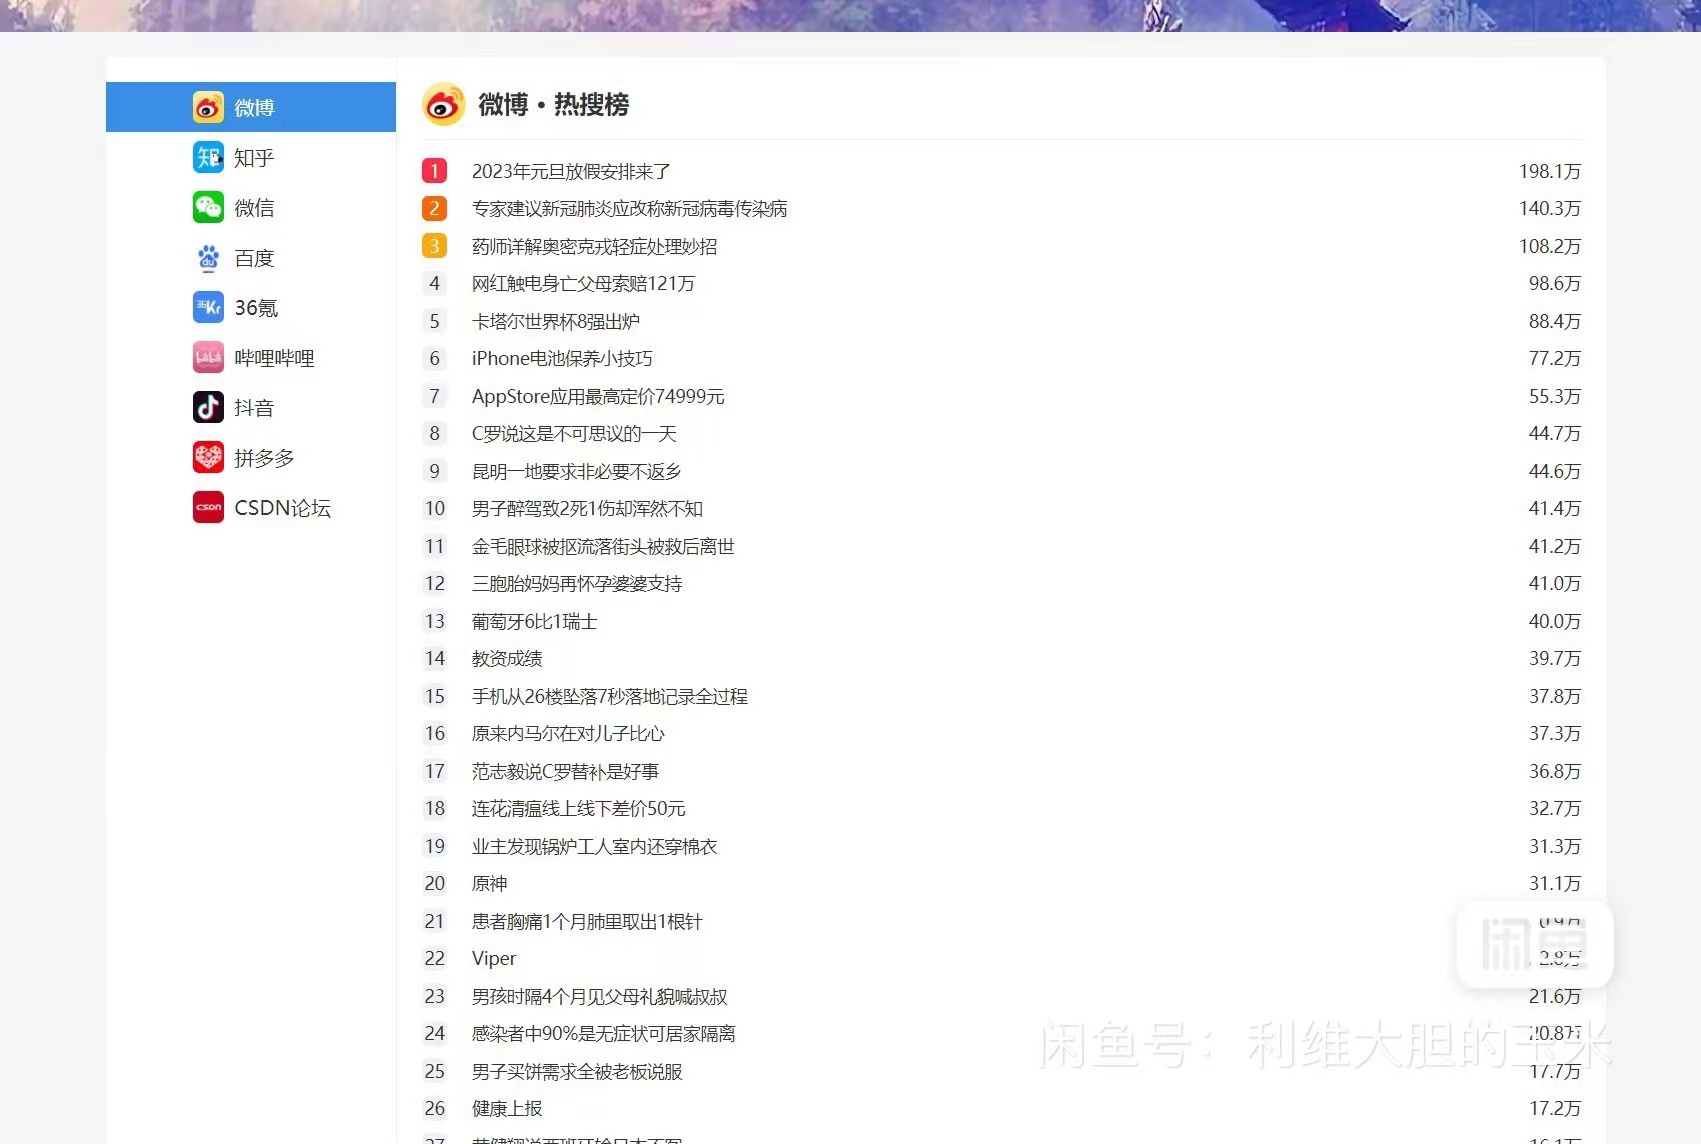This screenshot has height=1144, width=1701.
Task: Open topic 药师详解奥密克戎轻症处理妙招
Action: click(x=594, y=246)
